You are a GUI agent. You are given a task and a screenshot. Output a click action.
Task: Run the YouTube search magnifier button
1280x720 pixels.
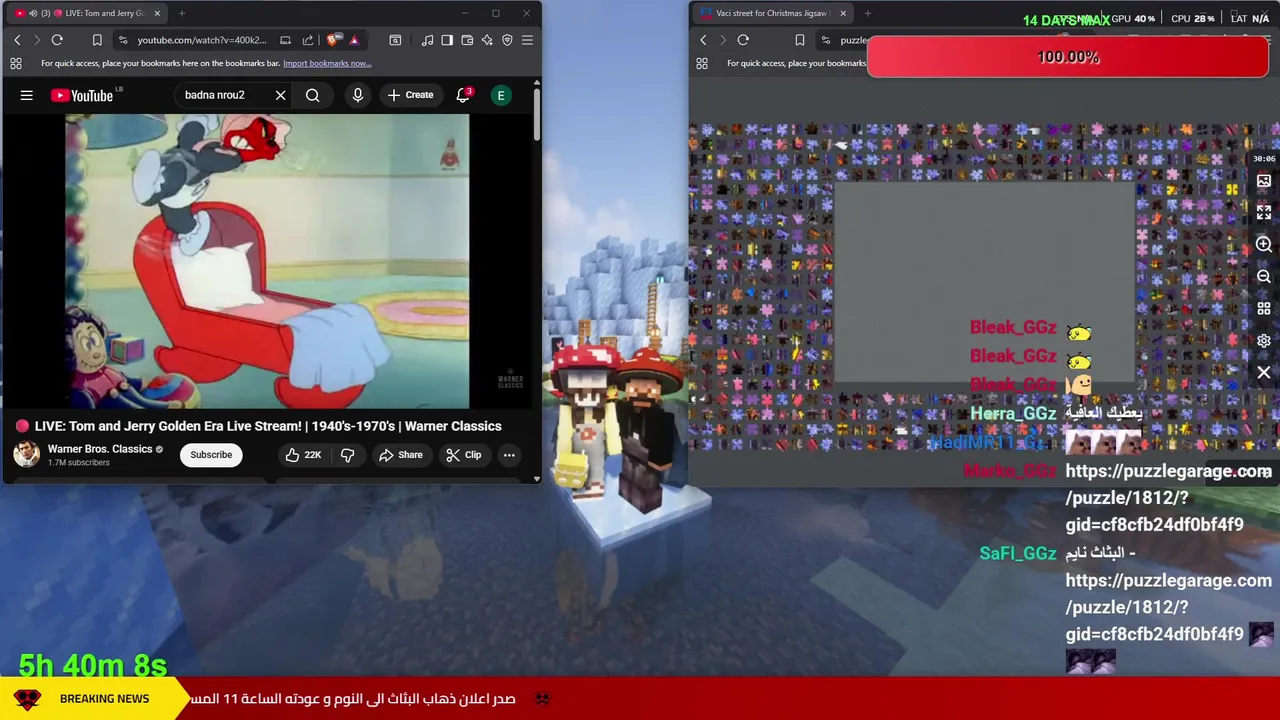pyautogui.click(x=313, y=95)
